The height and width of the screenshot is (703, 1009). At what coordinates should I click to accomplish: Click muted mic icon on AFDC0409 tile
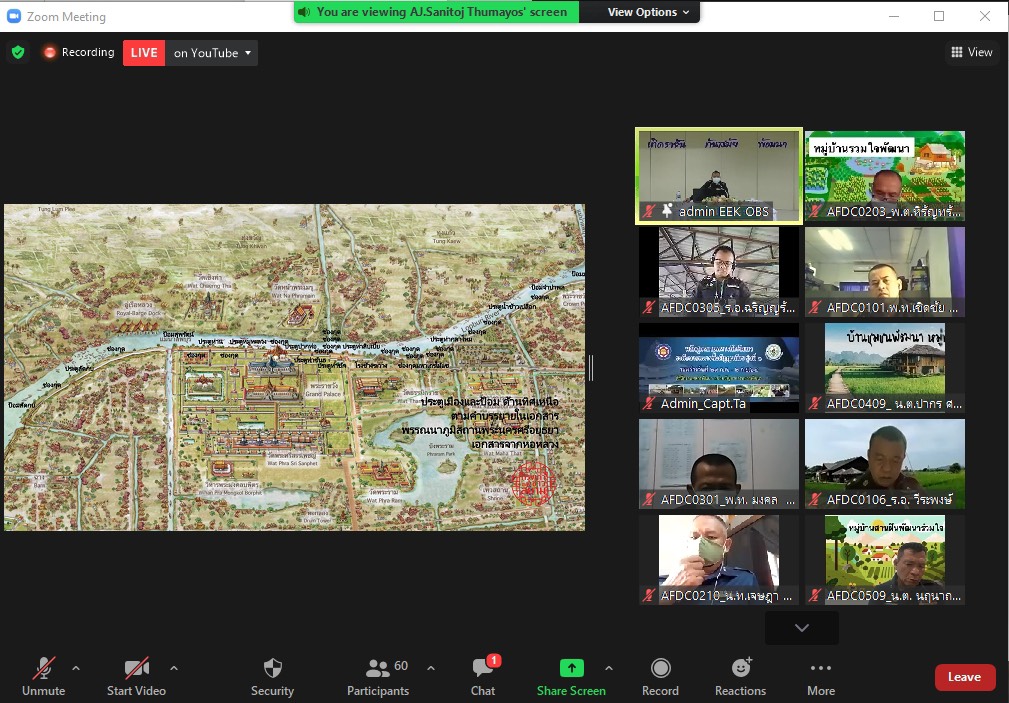[x=815, y=403]
